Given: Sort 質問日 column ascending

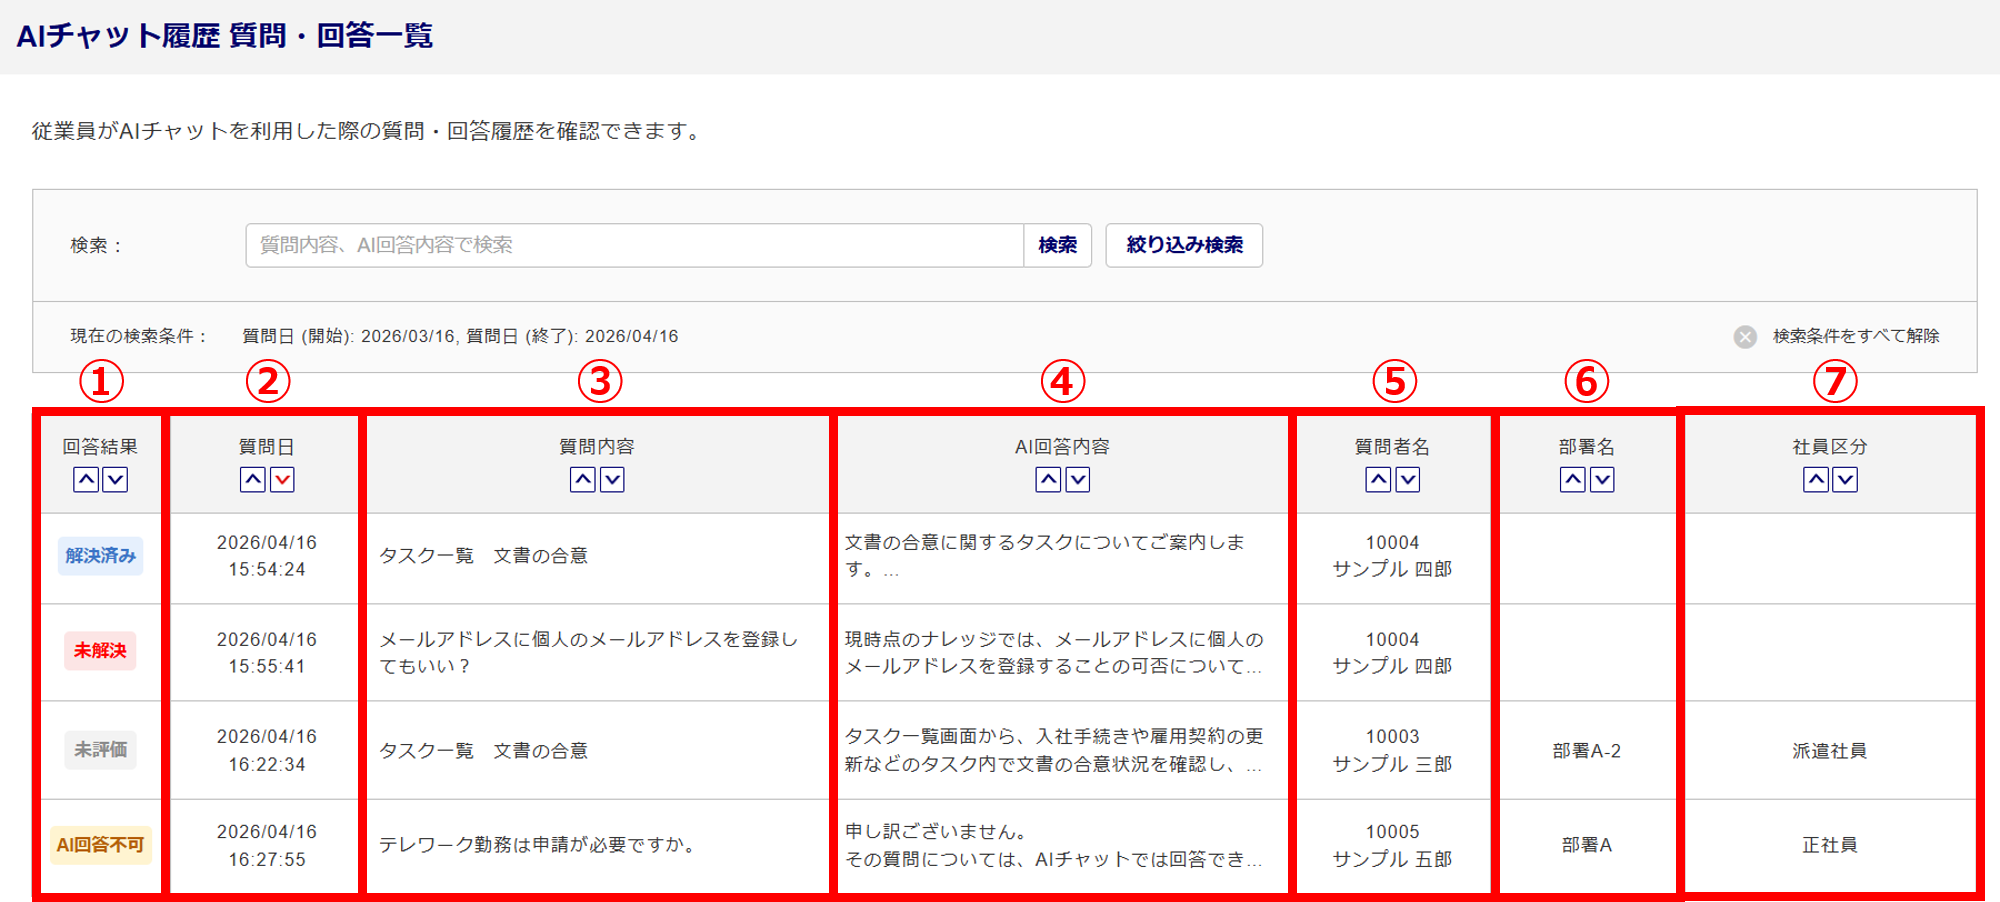Looking at the screenshot, I should (253, 480).
